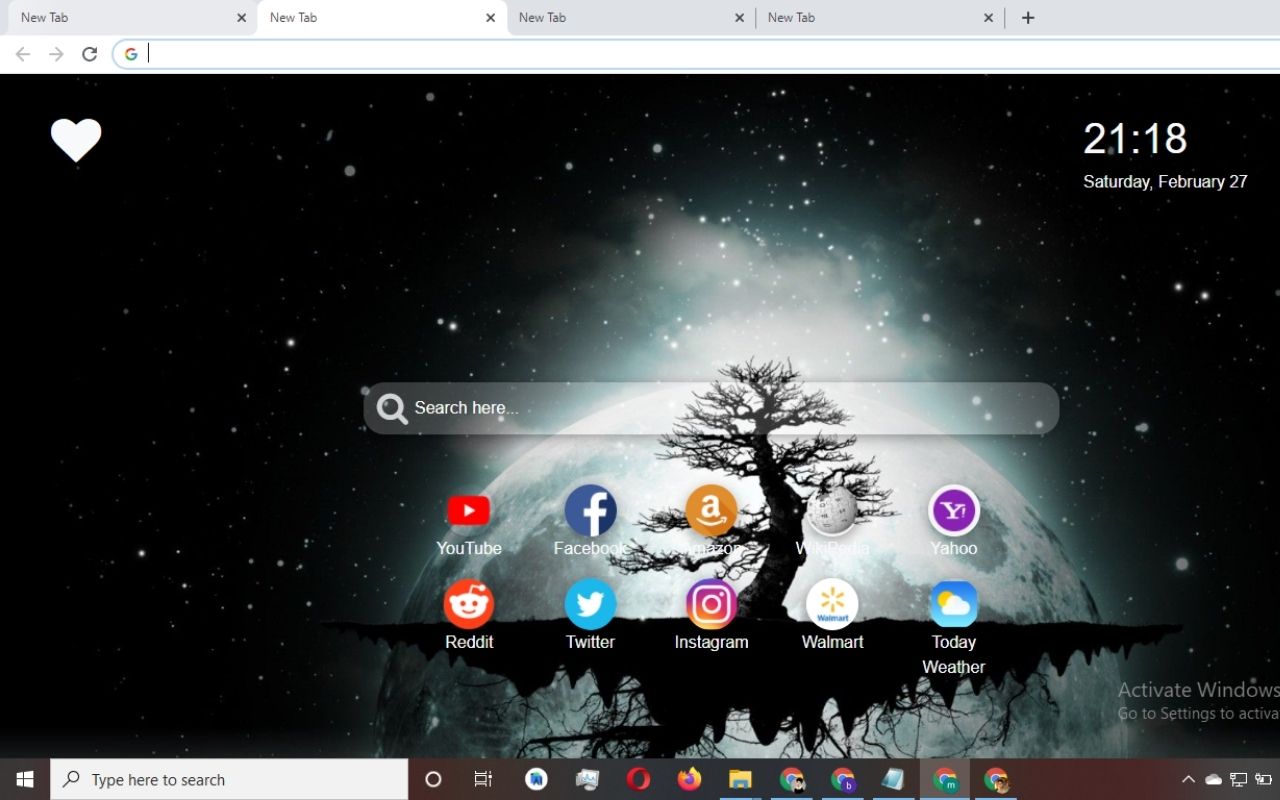Viewport: 1280px width, 800px height.
Task: Click the battery tray icon
Action: point(1264,779)
